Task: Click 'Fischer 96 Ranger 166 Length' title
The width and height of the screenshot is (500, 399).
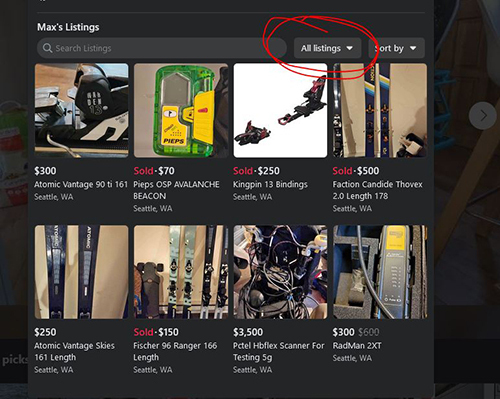Action: coord(175,351)
